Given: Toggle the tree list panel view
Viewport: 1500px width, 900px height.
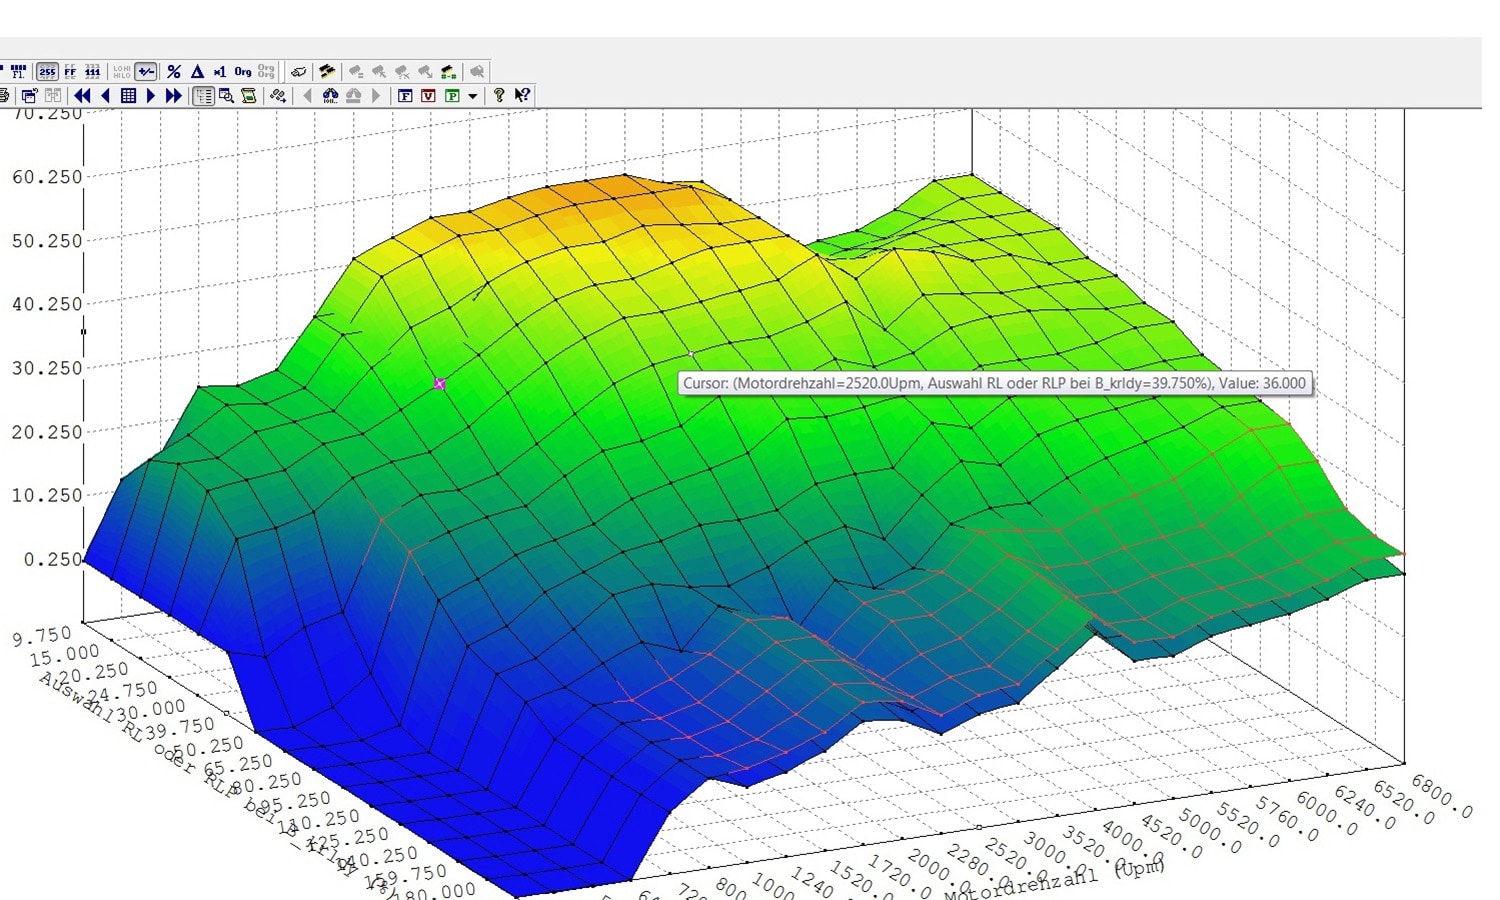Looking at the screenshot, I should (203, 96).
